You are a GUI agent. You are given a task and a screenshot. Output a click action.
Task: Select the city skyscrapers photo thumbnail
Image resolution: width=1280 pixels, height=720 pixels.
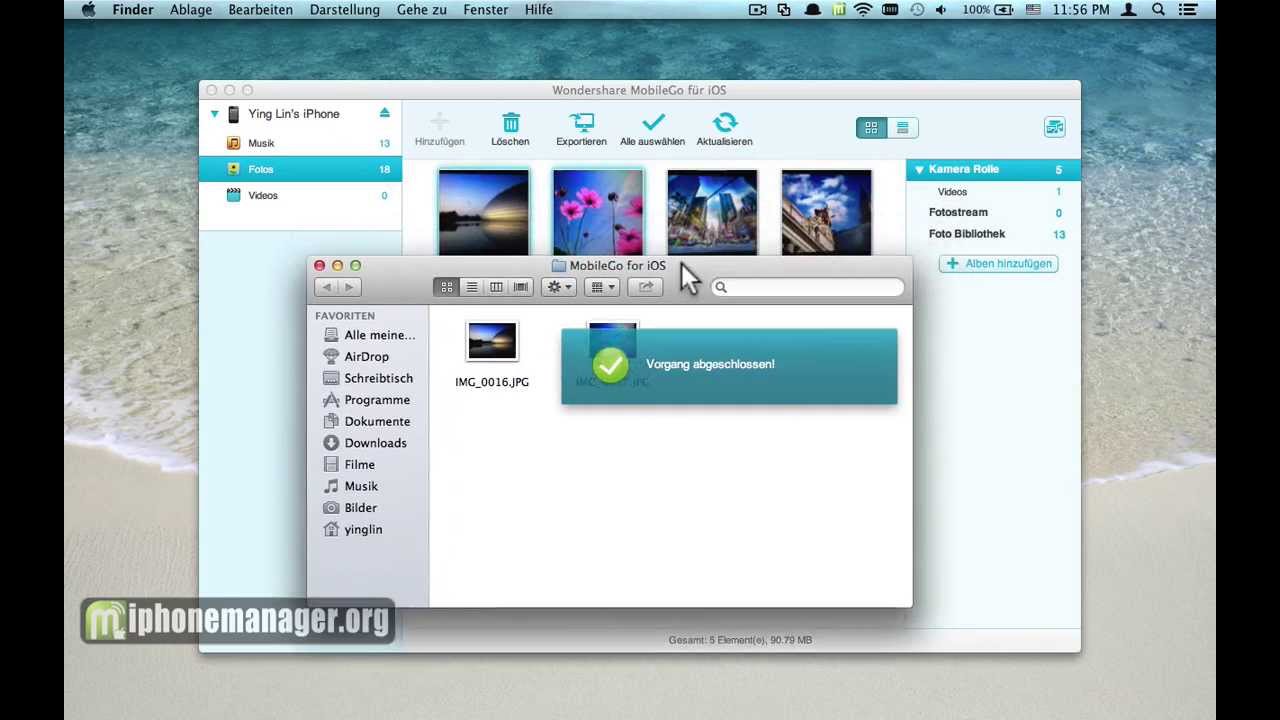point(712,212)
